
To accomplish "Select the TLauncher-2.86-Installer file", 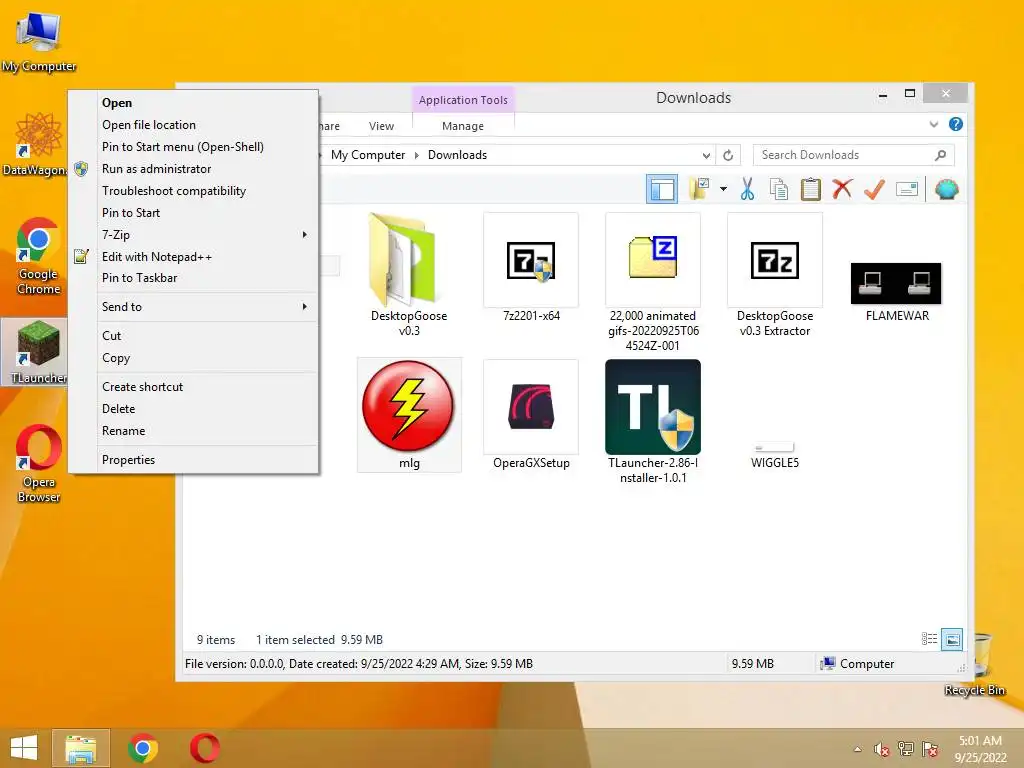I will pos(652,422).
